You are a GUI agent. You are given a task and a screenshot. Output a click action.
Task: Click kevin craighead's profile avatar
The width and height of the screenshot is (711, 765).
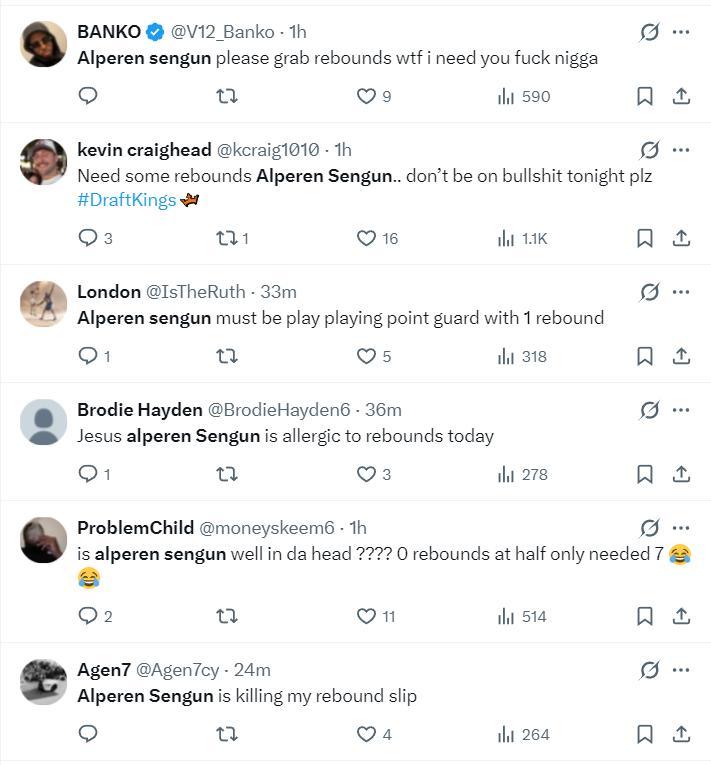(43, 162)
